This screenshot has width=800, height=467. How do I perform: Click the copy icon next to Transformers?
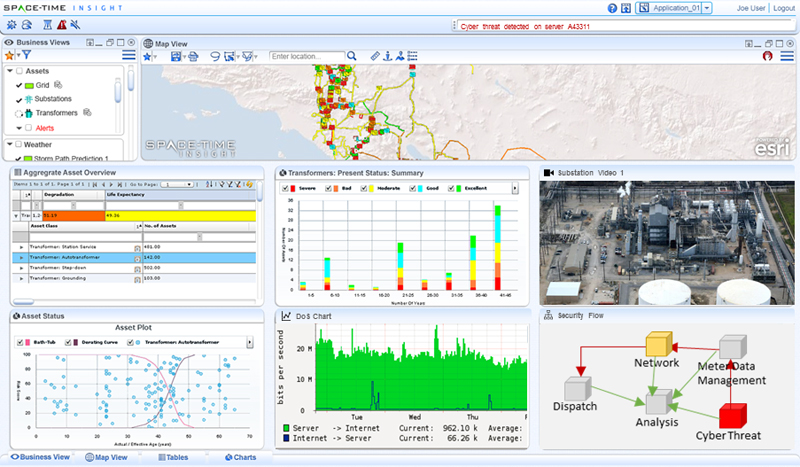point(87,112)
